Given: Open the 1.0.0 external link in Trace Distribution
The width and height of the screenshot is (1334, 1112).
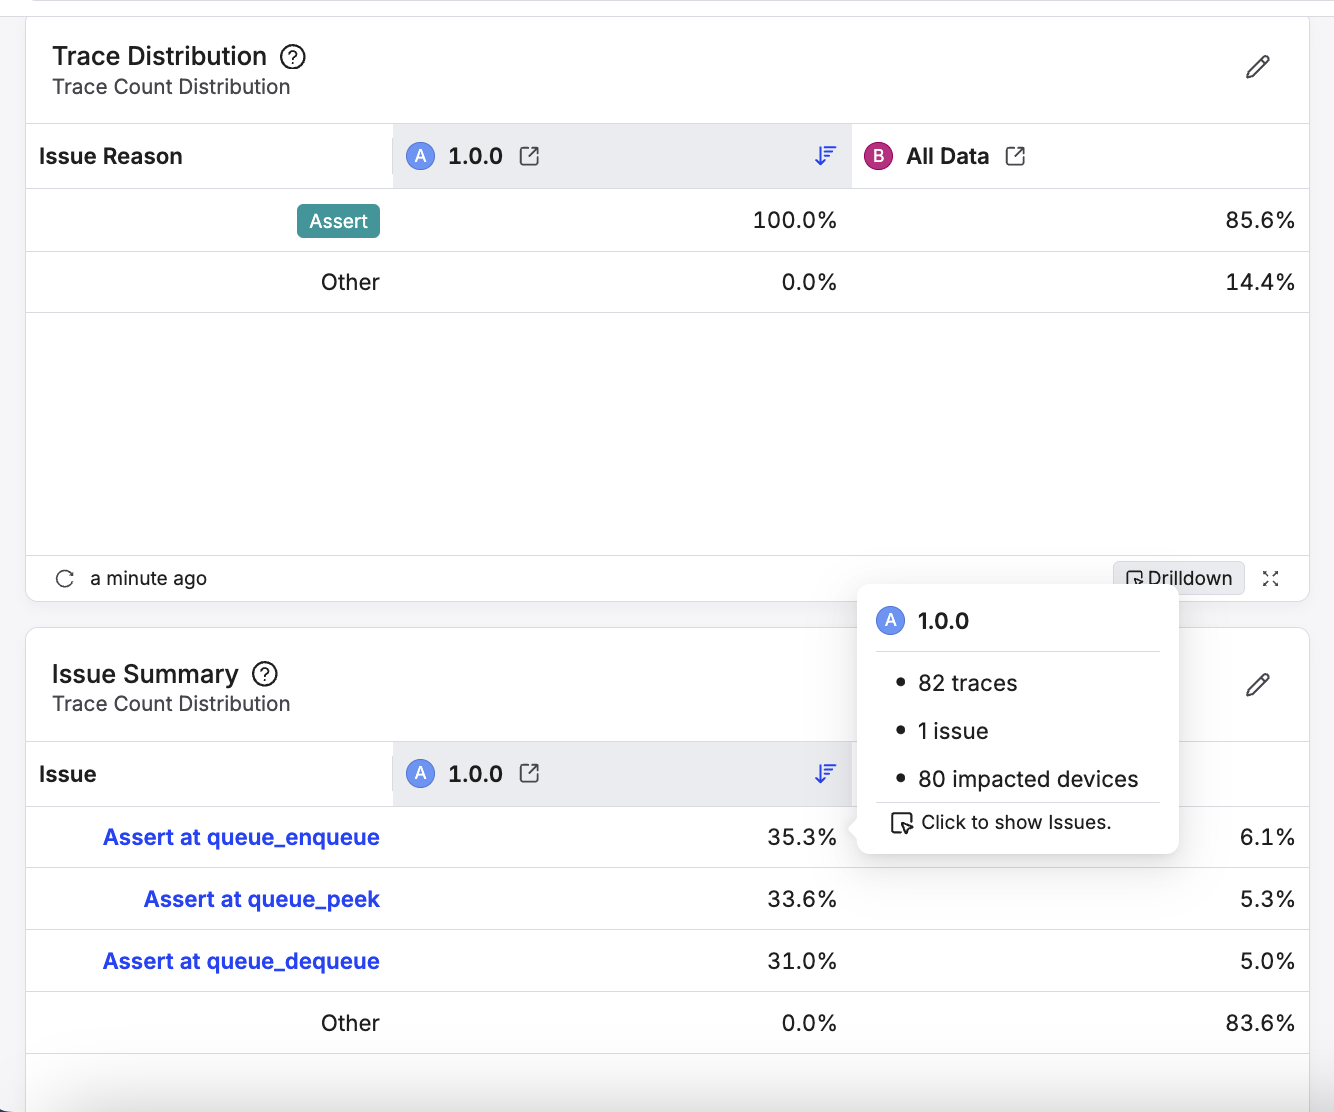Looking at the screenshot, I should (529, 156).
